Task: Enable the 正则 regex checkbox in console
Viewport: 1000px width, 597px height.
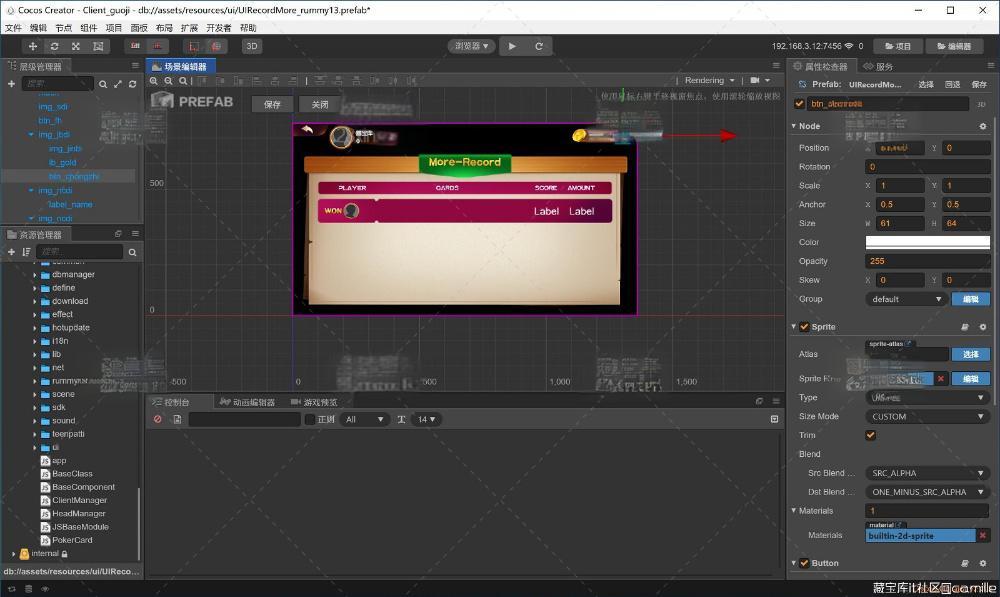Action: pyautogui.click(x=310, y=419)
